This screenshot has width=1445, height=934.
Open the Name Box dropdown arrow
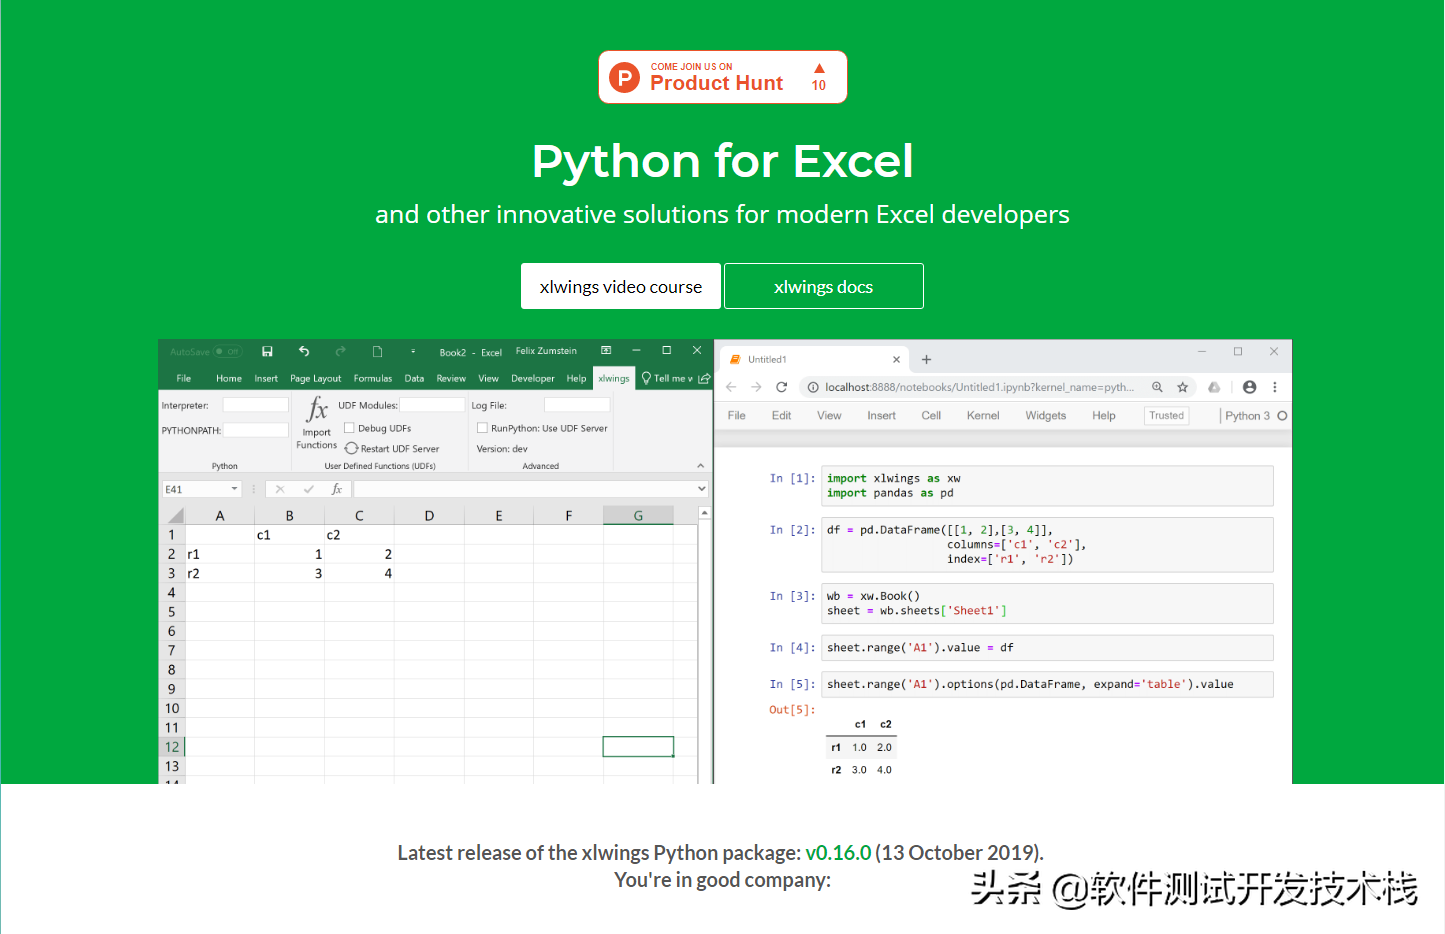235,489
